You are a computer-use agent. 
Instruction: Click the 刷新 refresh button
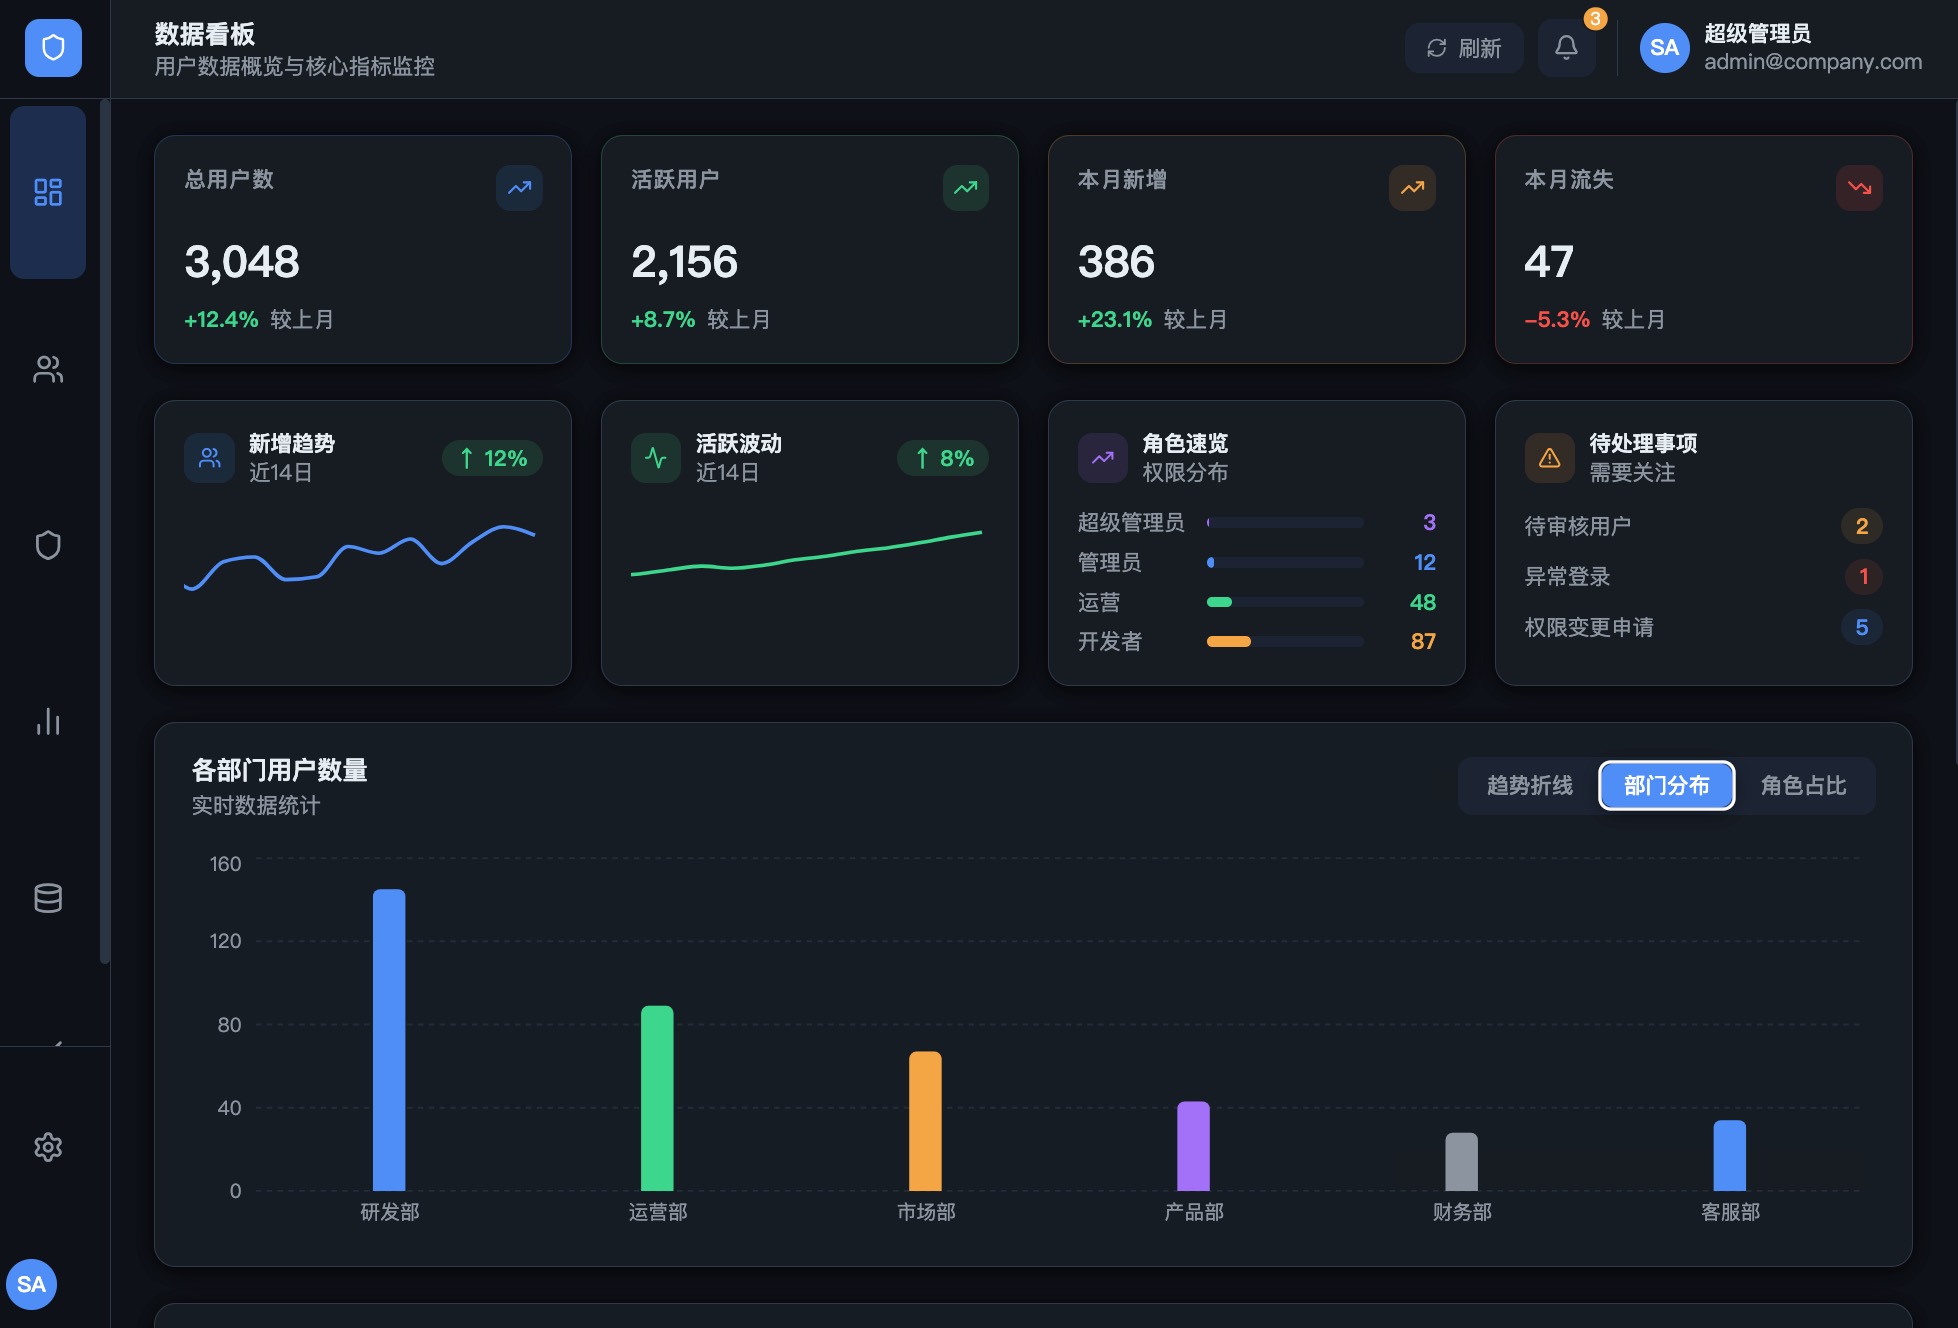coord(1464,48)
